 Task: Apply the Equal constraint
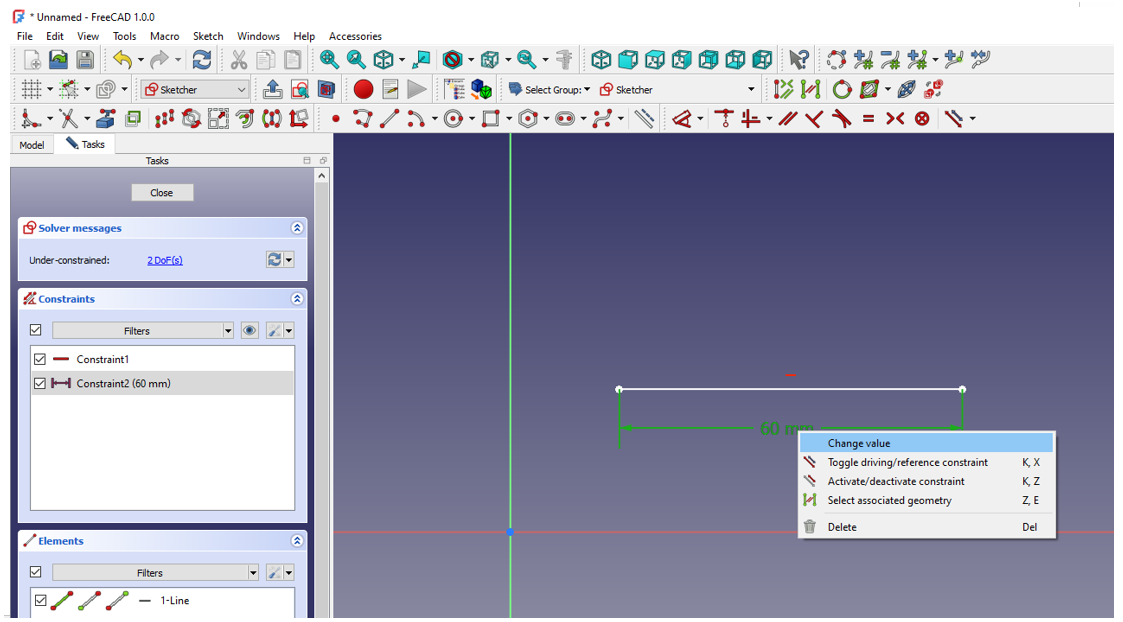coord(868,118)
